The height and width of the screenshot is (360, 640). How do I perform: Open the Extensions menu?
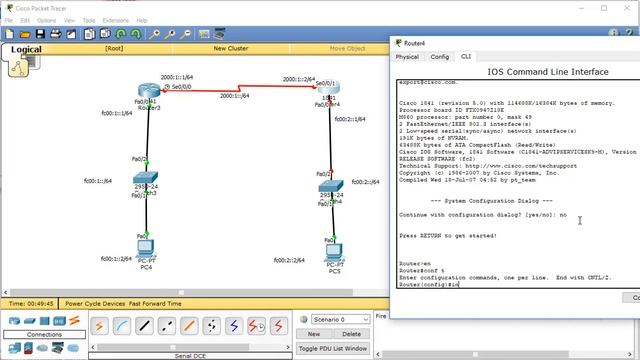[116, 20]
